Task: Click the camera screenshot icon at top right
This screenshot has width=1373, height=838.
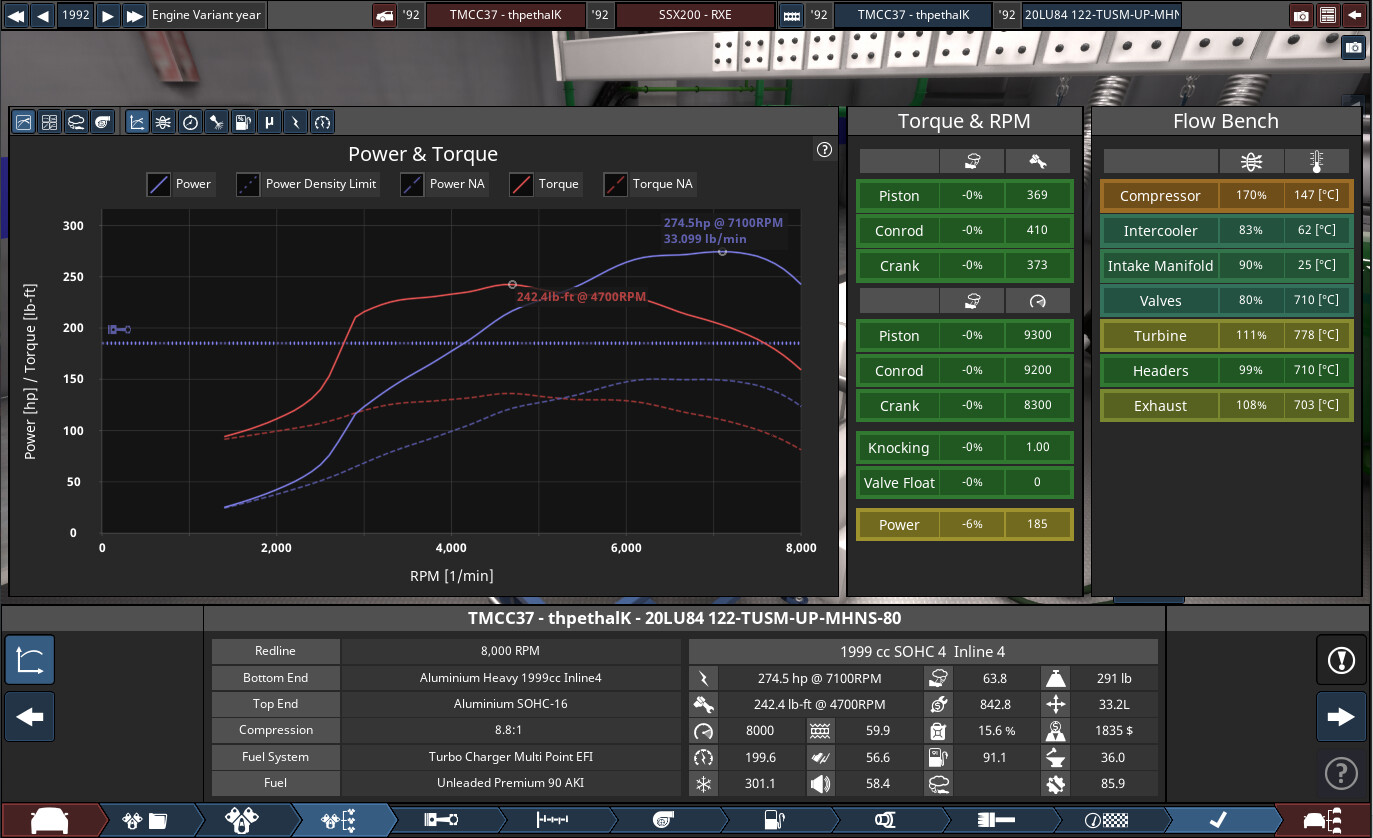Action: click(x=1301, y=16)
